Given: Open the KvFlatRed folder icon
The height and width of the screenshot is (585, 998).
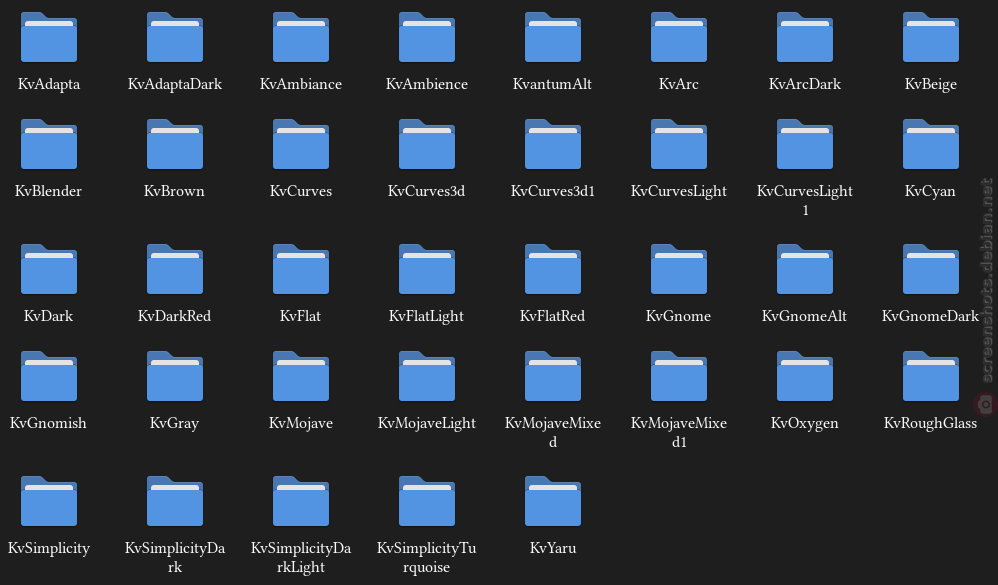Looking at the screenshot, I should 553,269.
